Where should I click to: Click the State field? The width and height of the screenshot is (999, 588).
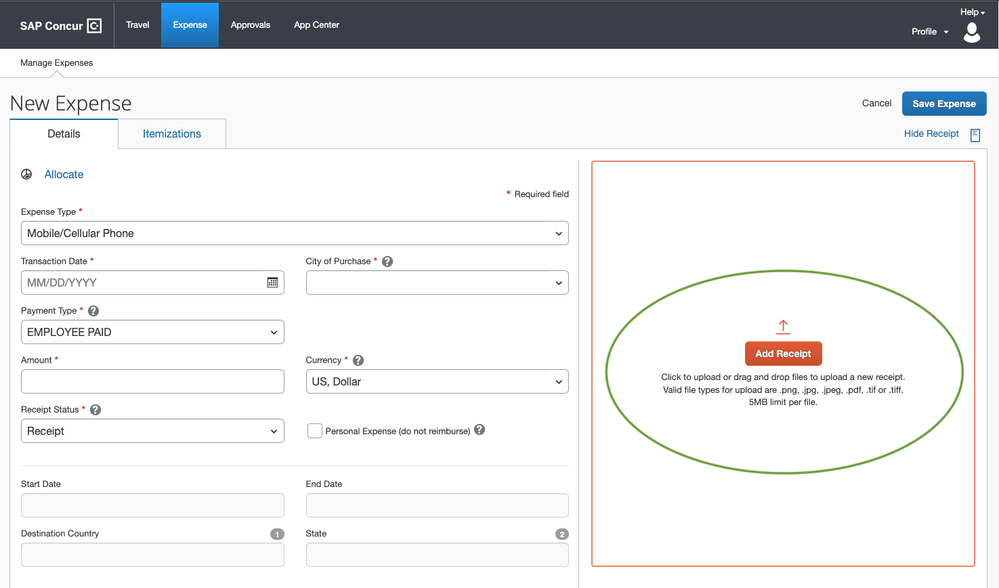point(437,555)
